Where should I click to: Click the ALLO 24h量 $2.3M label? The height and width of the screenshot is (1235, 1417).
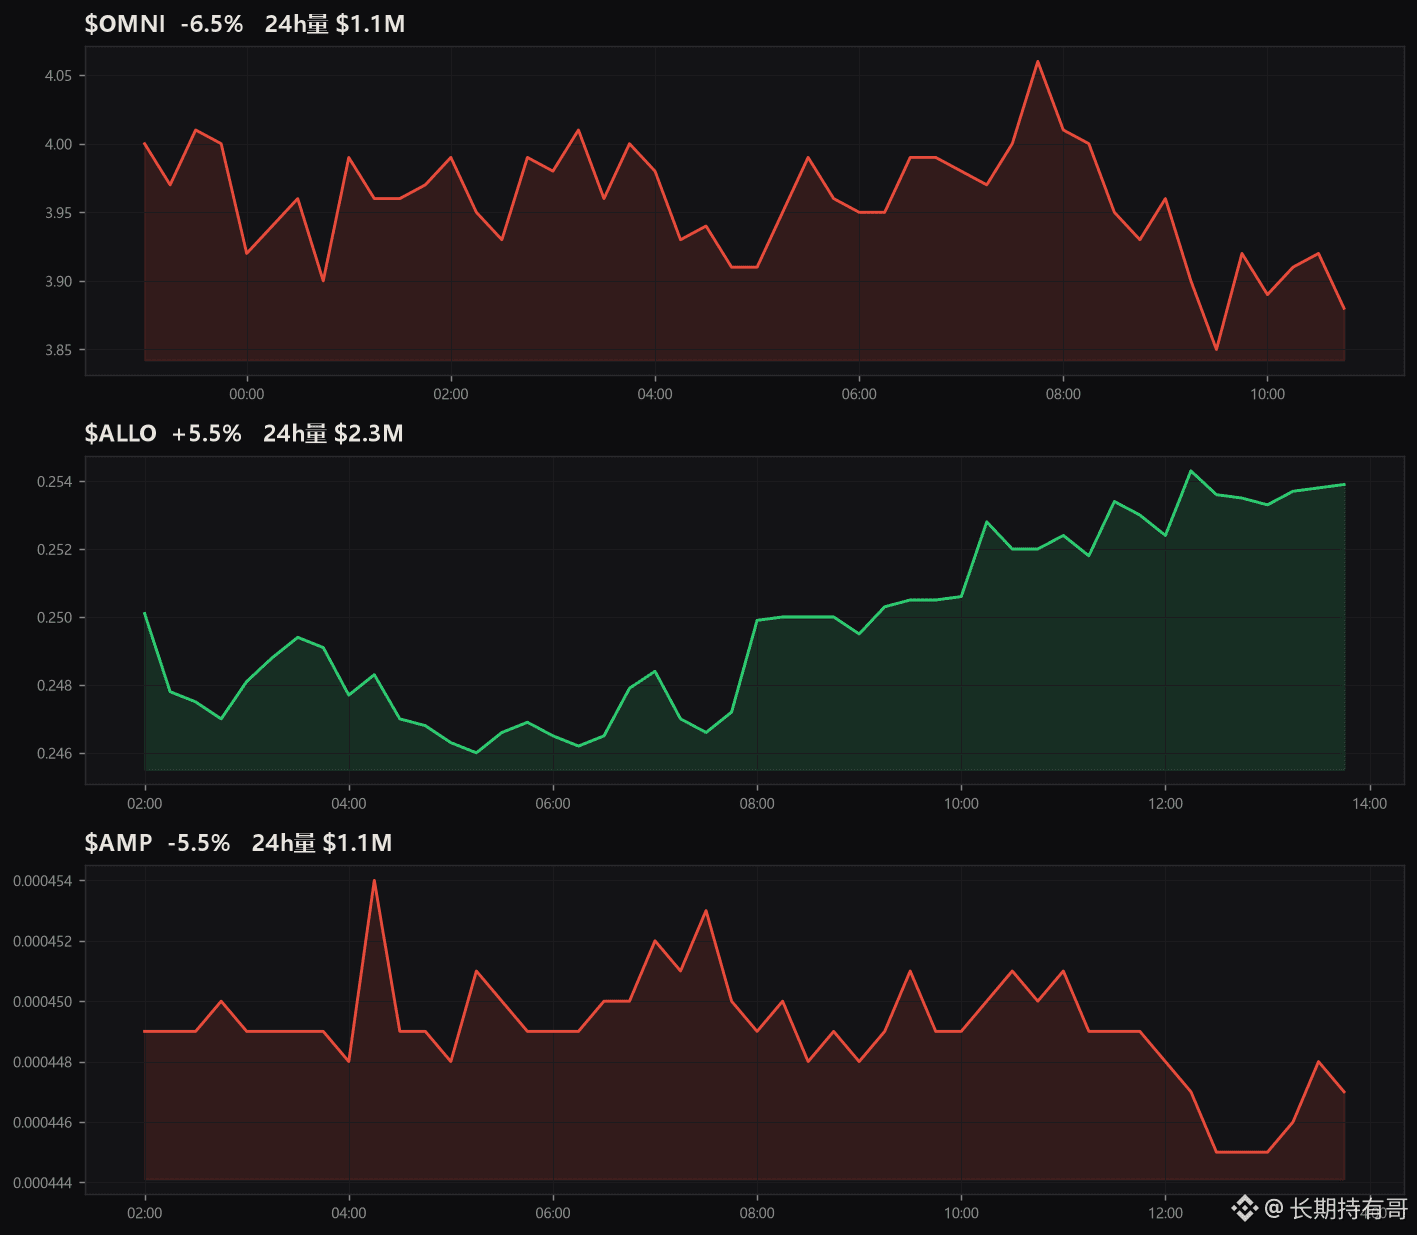tap(333, 433)
